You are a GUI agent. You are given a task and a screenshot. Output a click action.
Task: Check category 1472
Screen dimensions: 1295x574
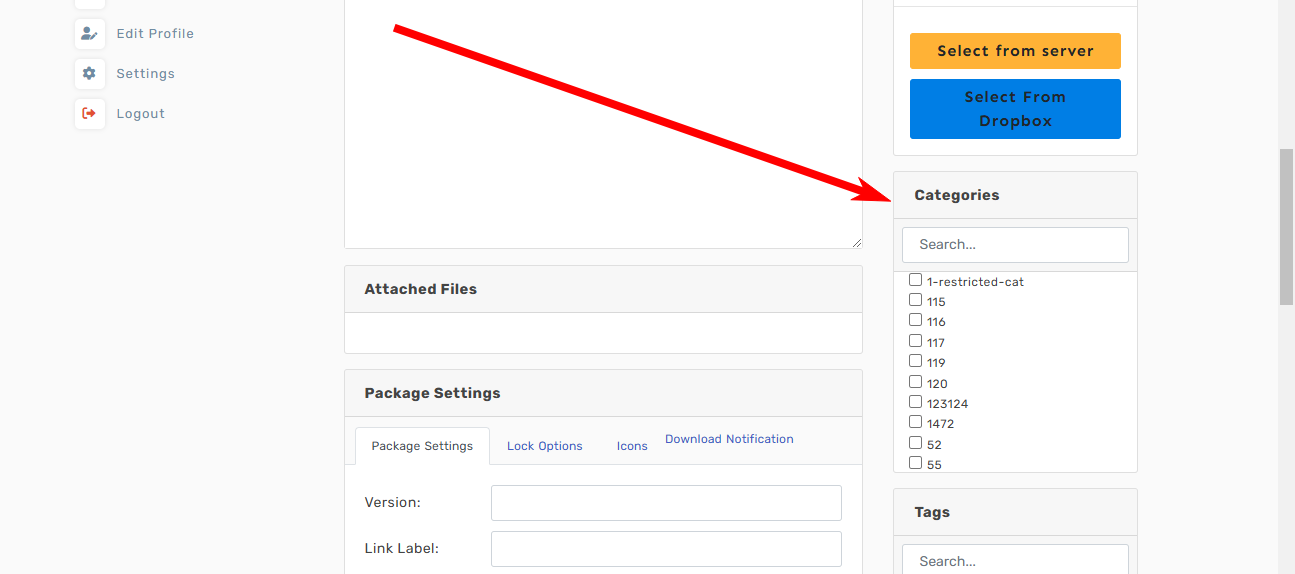point(915,422)
